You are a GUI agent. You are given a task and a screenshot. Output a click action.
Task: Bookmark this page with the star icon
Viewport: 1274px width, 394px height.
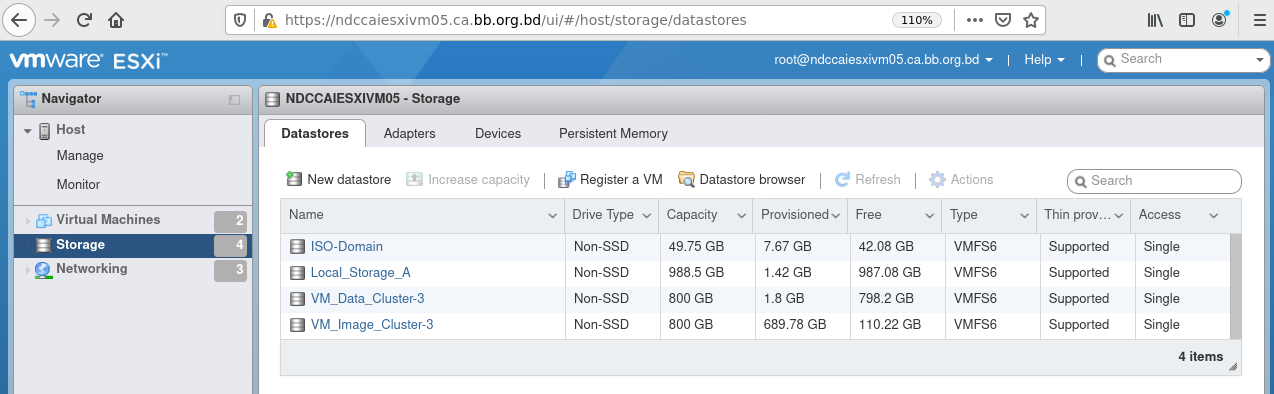1031,20
